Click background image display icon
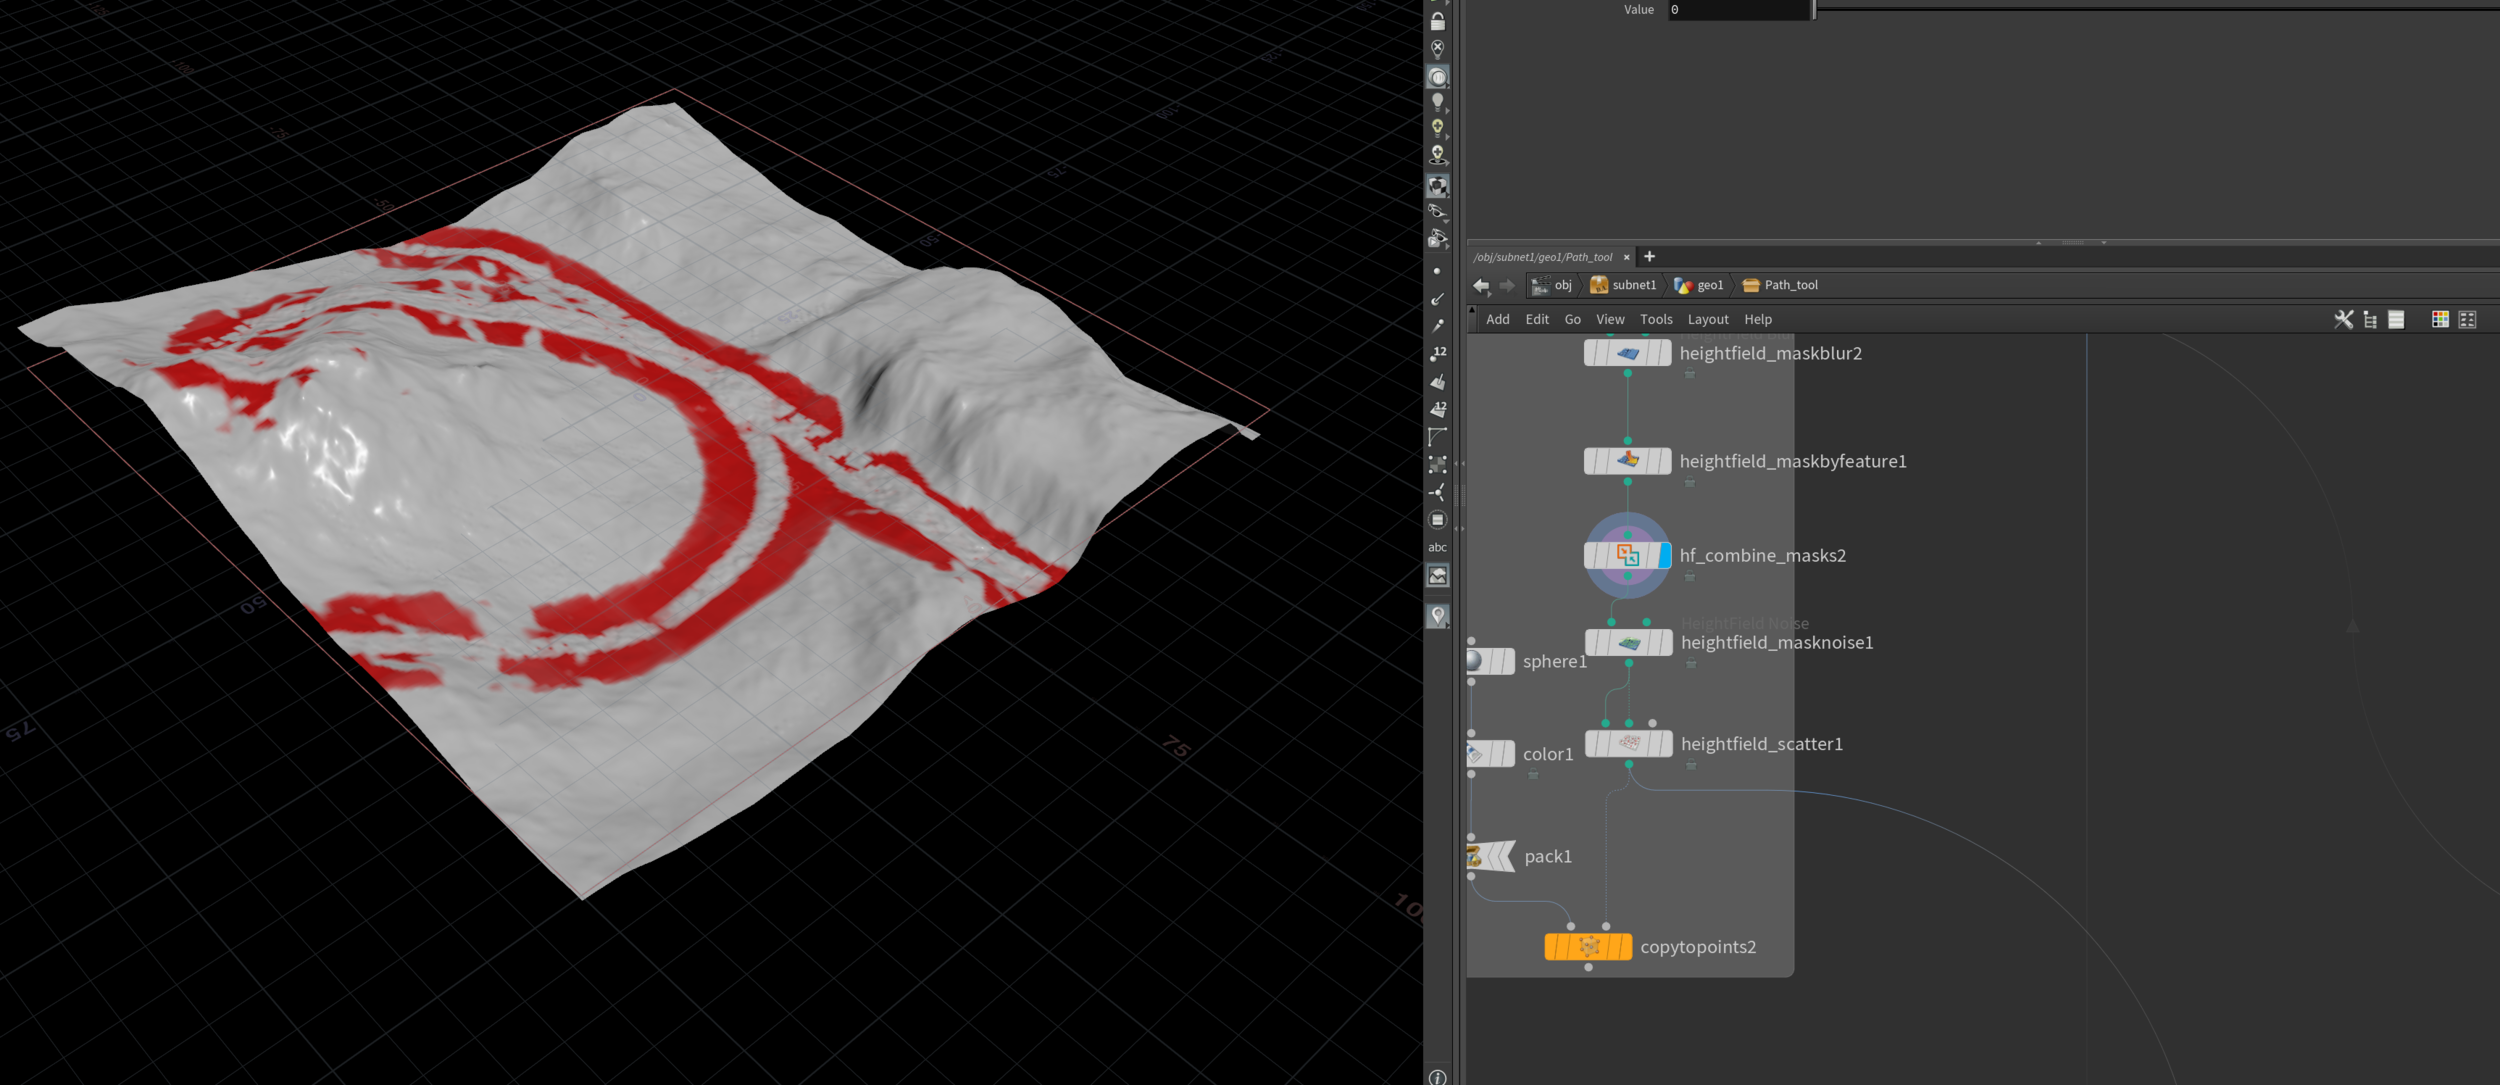Image resolution: width=2500 pixels, height=1085 pixels. point(1437,576)
